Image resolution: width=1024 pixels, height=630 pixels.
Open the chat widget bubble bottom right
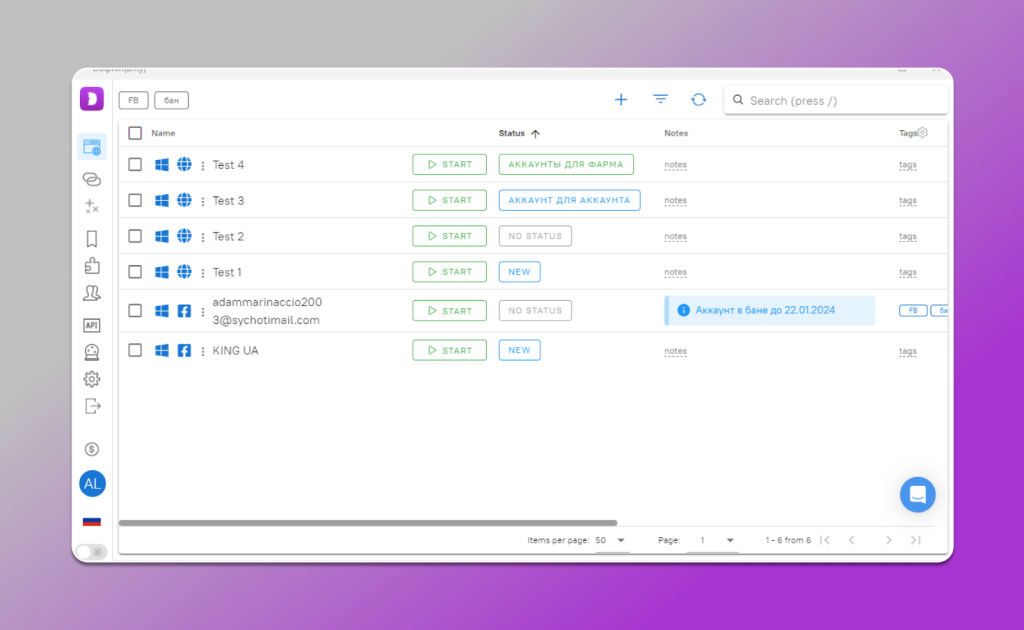tap(917, 494)
